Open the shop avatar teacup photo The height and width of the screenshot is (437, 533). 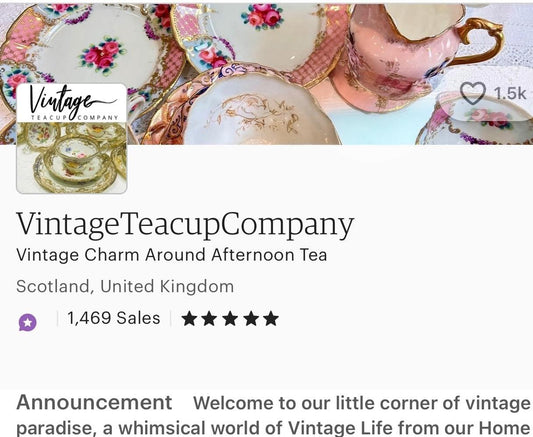point(72,158)
